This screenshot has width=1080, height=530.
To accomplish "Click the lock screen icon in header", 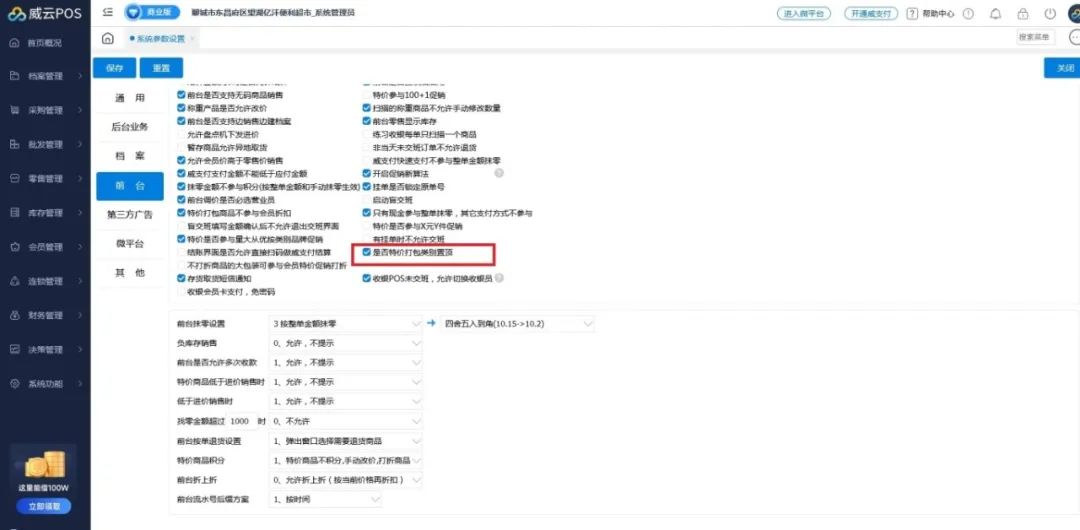I will click(x=1023, y=13).
